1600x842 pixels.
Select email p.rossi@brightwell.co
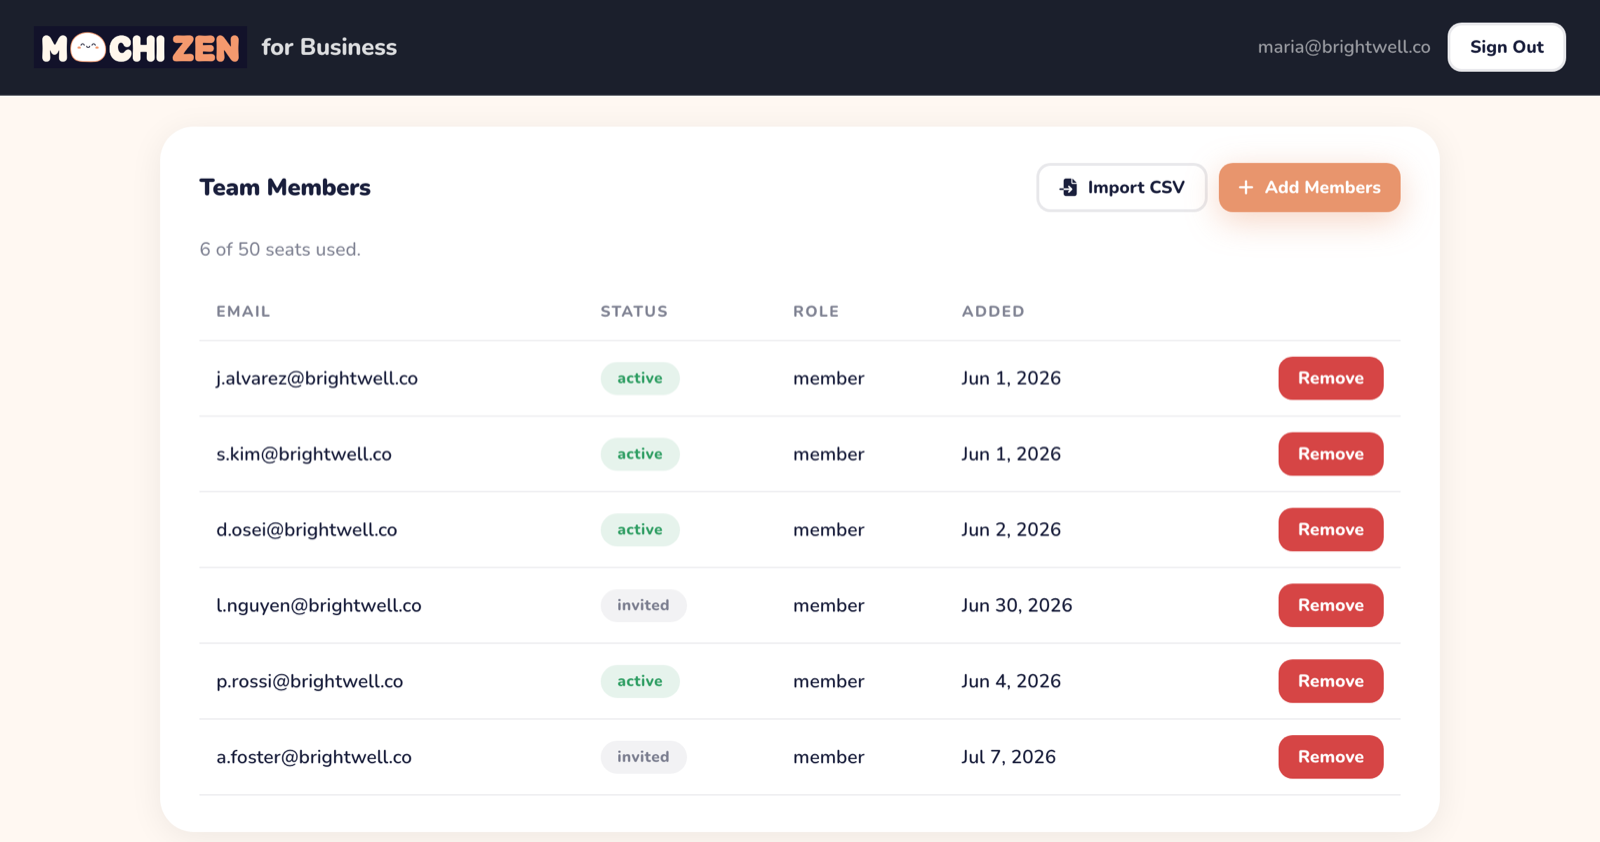tap(310, 681)
